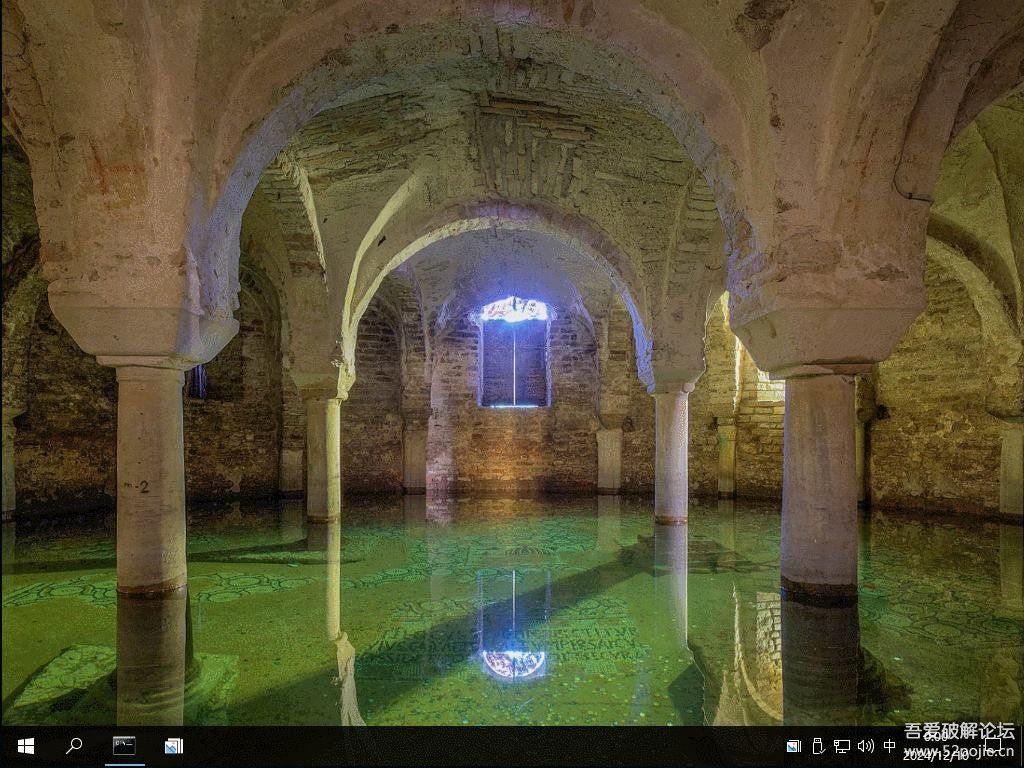The height and width of the screenshot is (768, 1024).
Task: Open the network status tray icon
Action: [x=842, y=746]
